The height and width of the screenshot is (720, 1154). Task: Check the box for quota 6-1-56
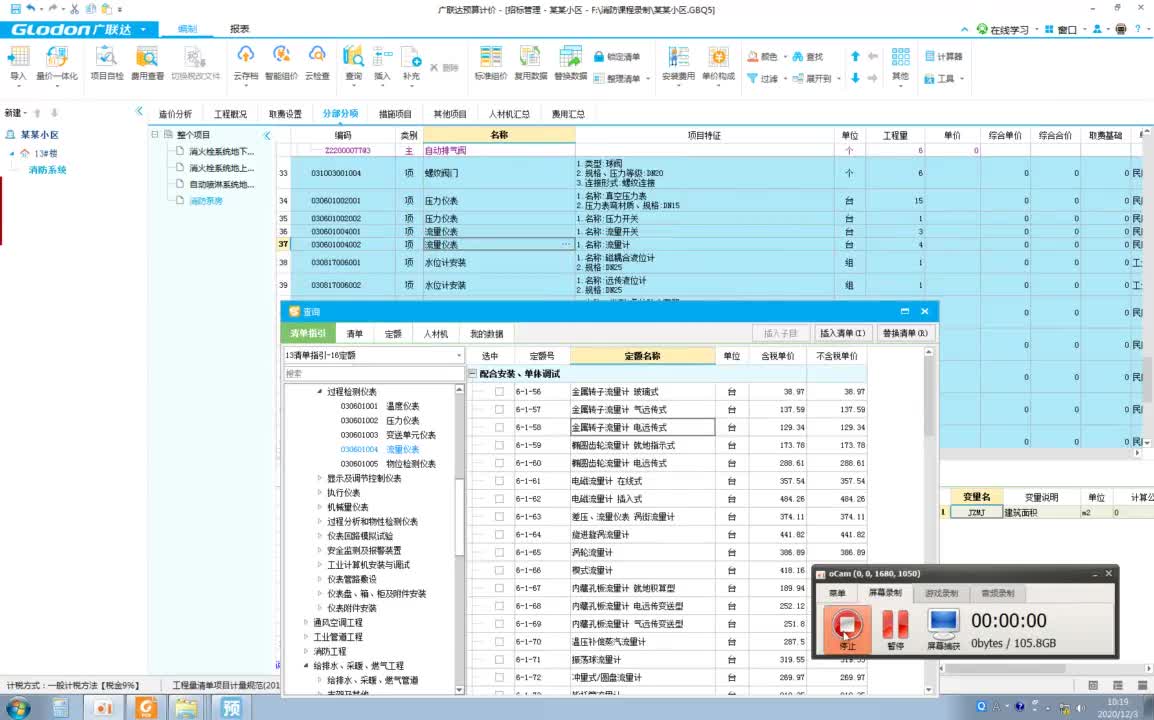499,392
